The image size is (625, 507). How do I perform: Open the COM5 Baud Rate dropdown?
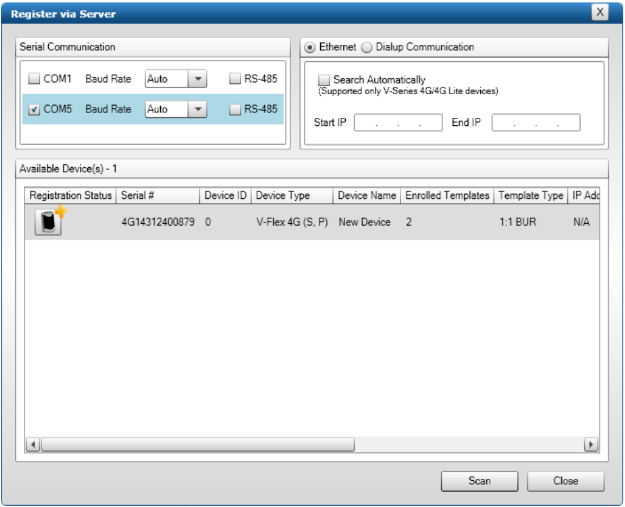click(x=197, y=110)
